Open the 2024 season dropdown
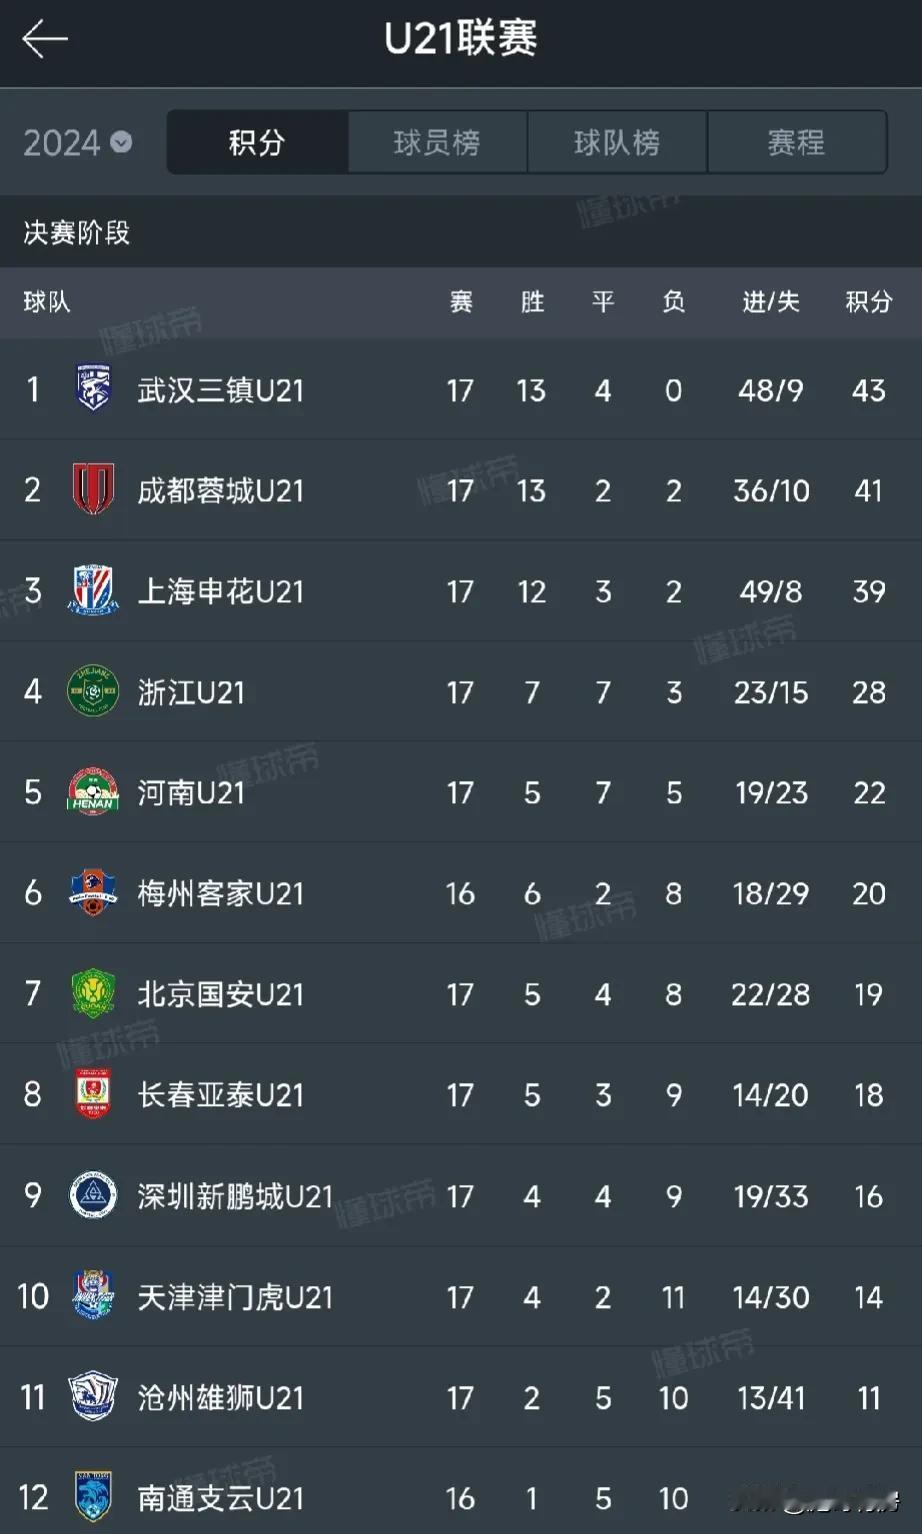922x1534 pixels. [x=78, y=143]
